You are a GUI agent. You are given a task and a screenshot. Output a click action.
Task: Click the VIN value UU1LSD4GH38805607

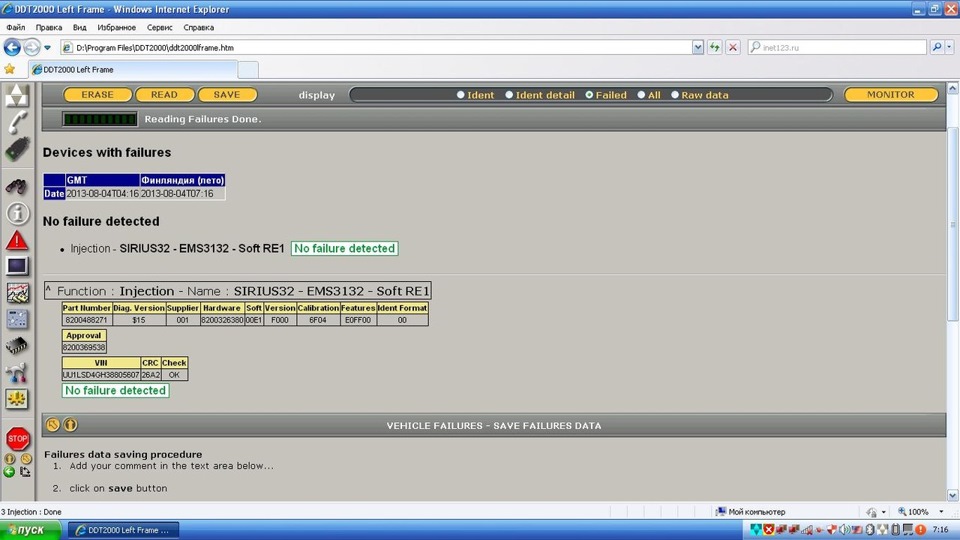tap(101, 375)
